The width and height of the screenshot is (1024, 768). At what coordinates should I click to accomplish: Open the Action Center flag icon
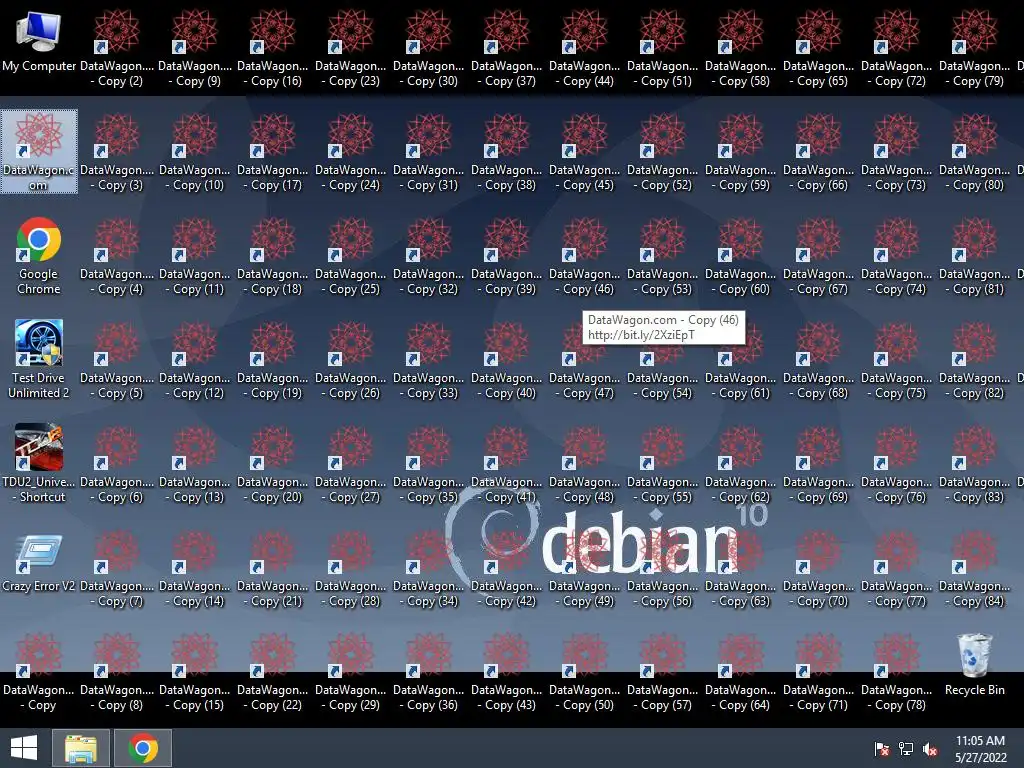click(x=882, y=748)
